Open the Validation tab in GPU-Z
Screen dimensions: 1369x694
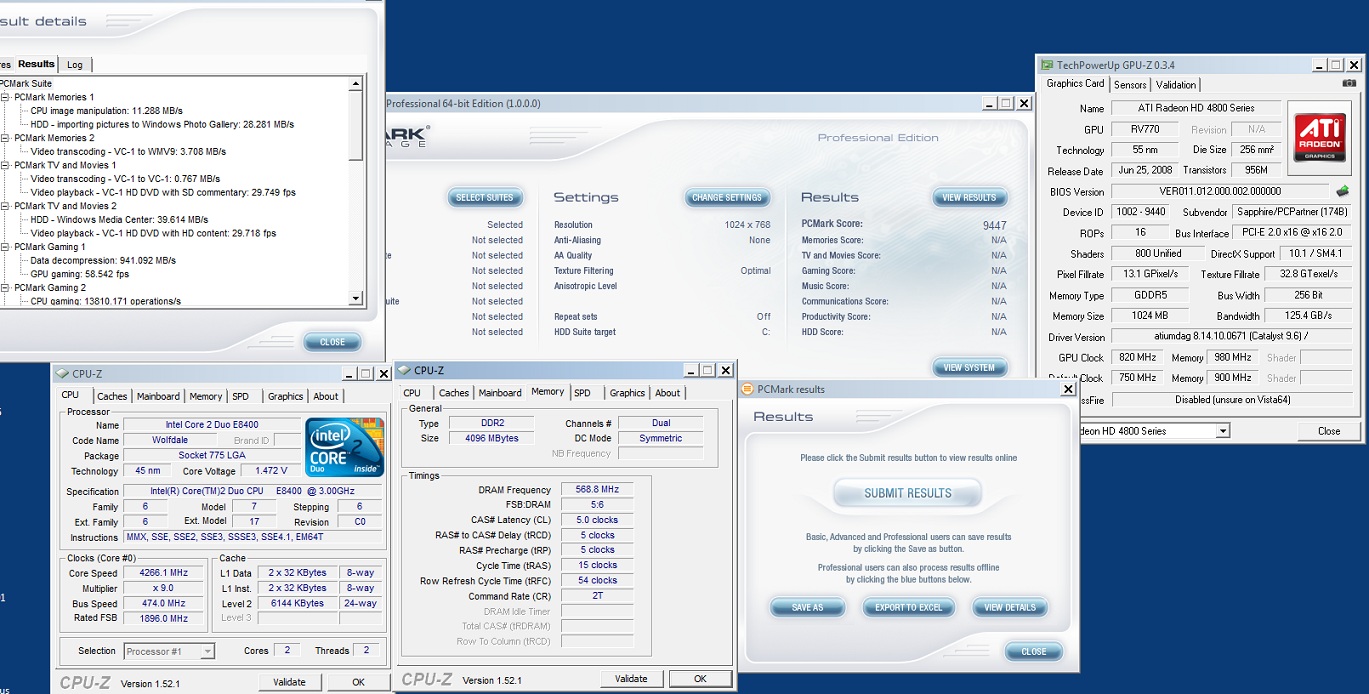1176,85
